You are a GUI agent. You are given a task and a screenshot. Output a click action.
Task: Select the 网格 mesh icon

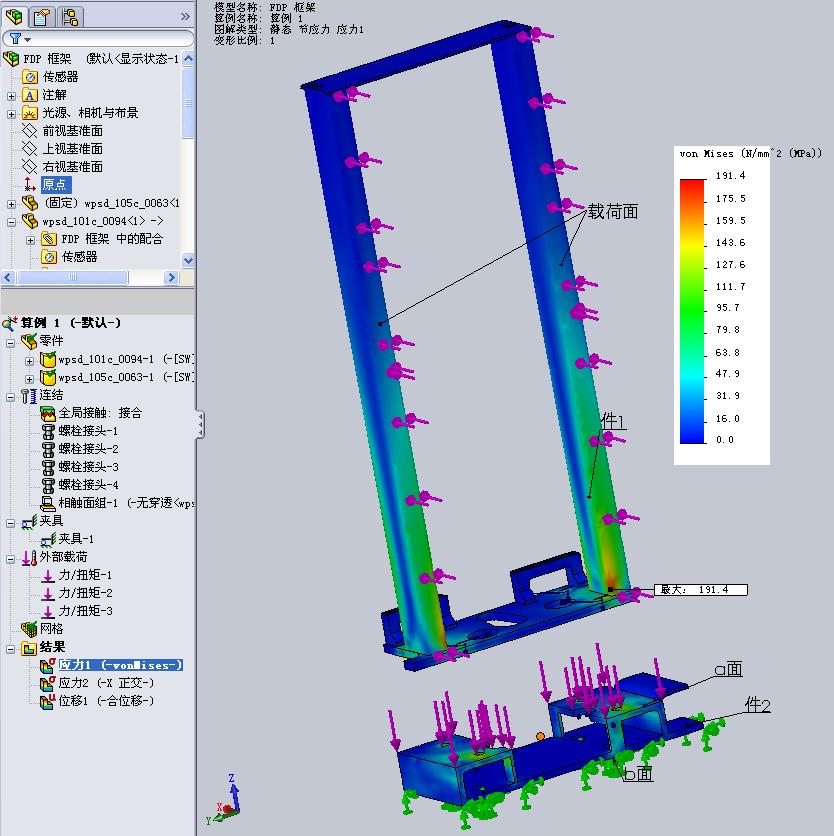coord(29,629)
